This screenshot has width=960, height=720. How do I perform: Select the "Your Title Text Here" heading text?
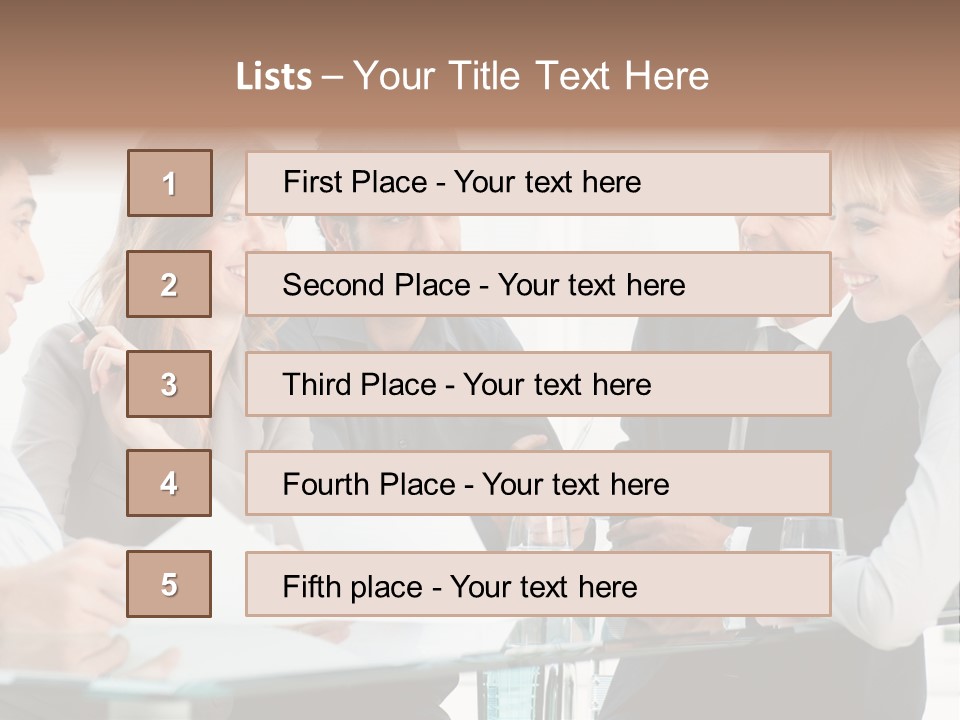tap(531, 76)
